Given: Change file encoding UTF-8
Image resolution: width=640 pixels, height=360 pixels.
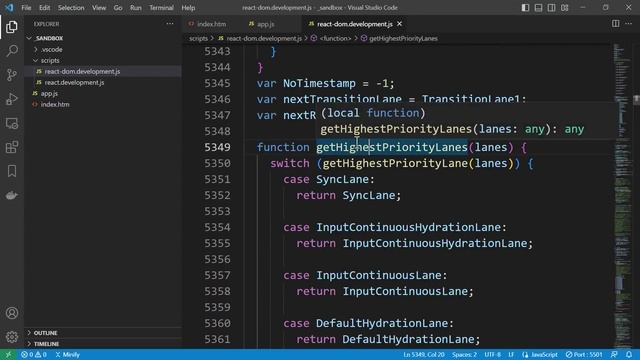Looking at the screenshot, I should pos(493,355).
